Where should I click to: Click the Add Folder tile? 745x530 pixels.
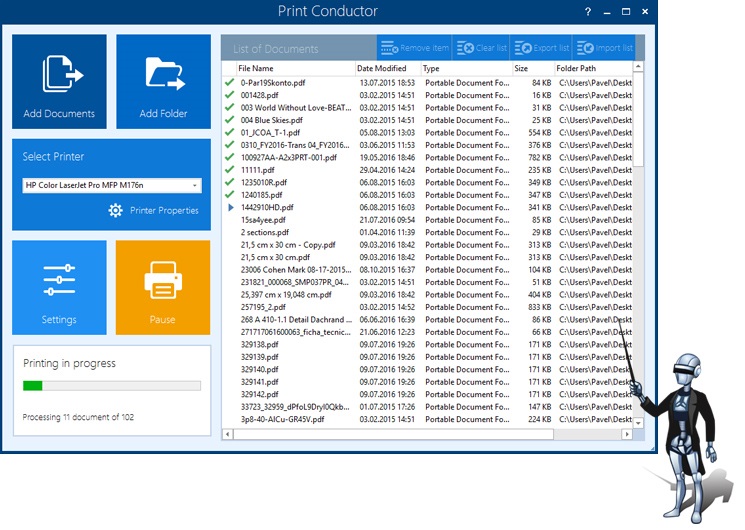163,81
